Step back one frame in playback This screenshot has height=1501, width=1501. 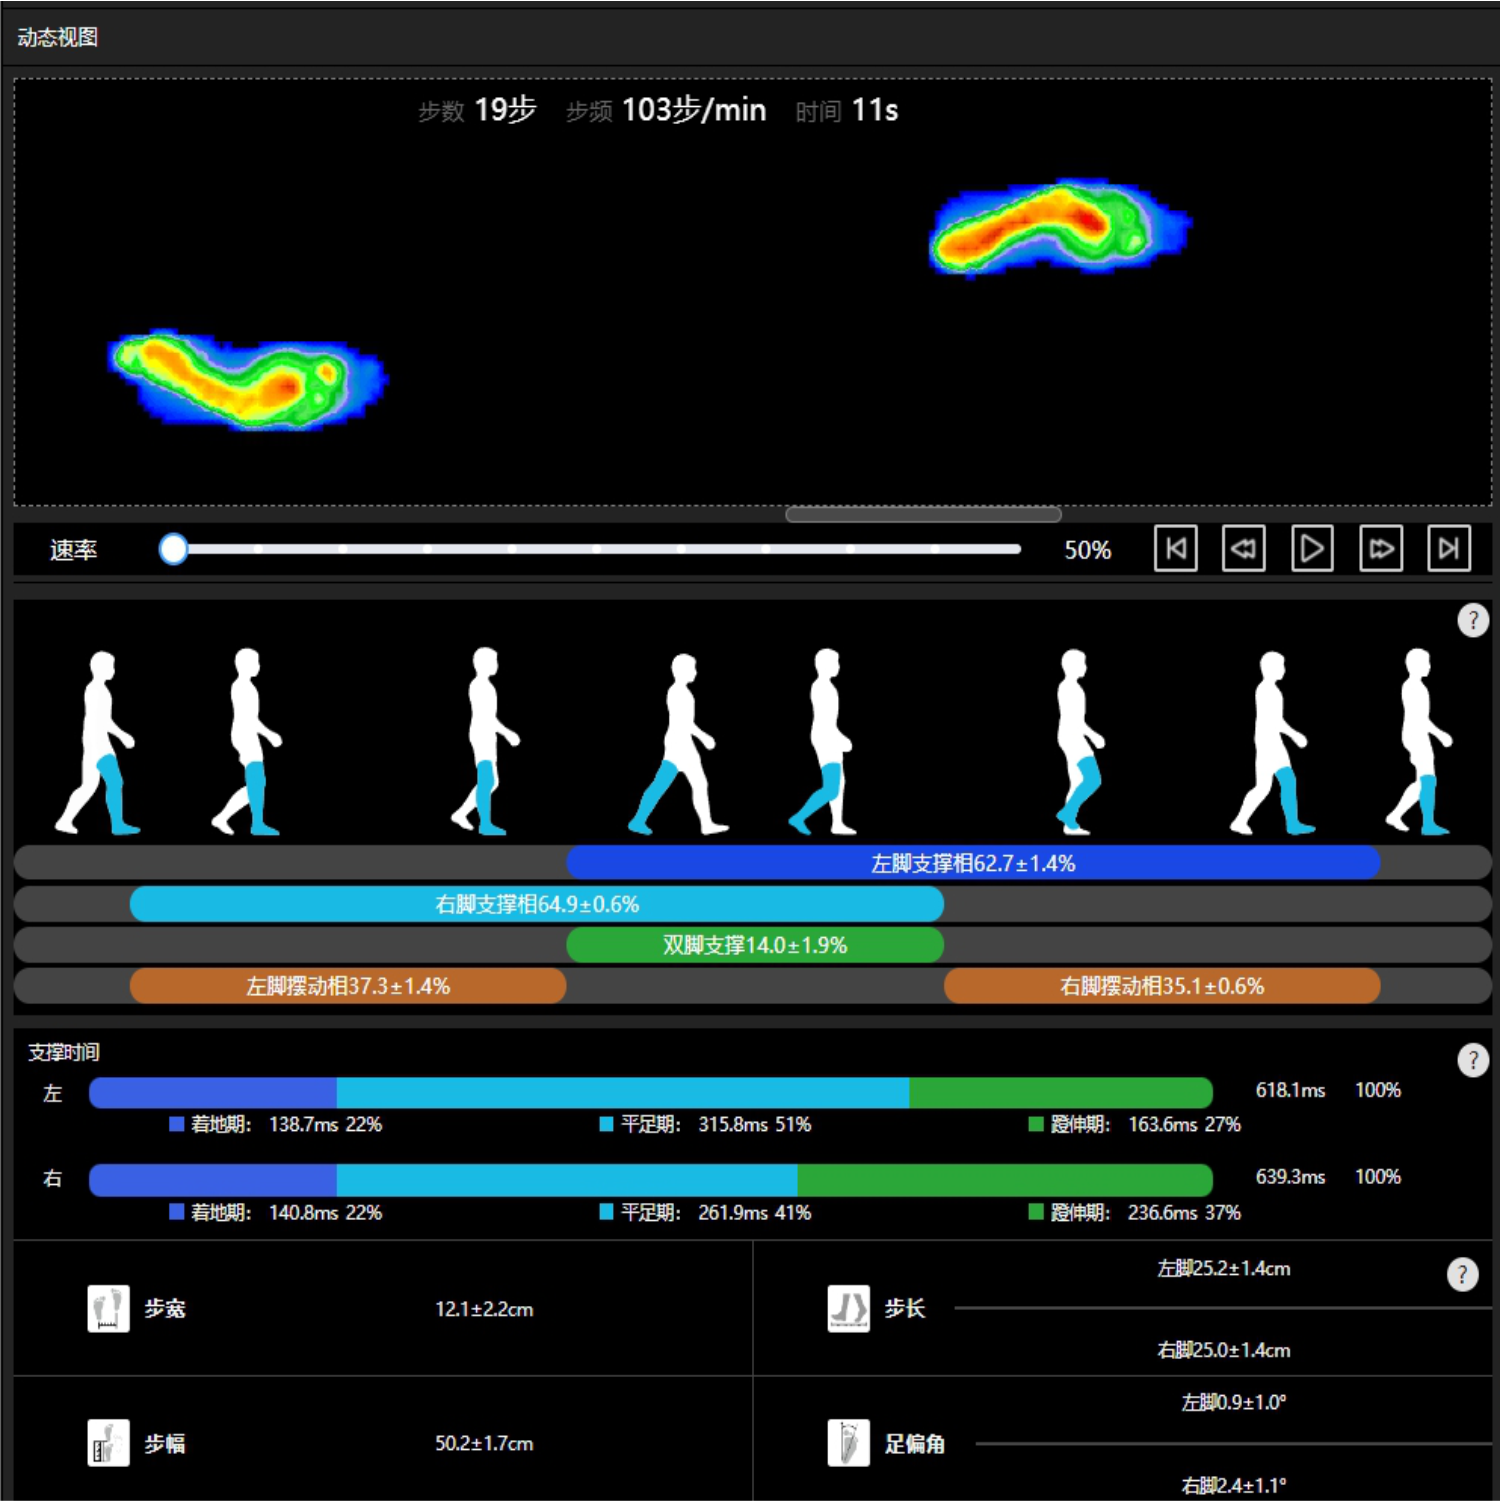coord(1243,548)
